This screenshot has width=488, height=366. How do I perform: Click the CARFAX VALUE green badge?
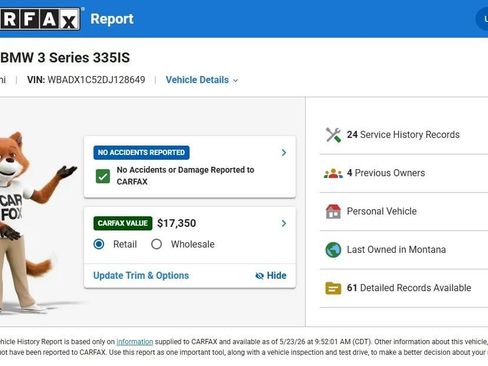(x=123, y=223)
